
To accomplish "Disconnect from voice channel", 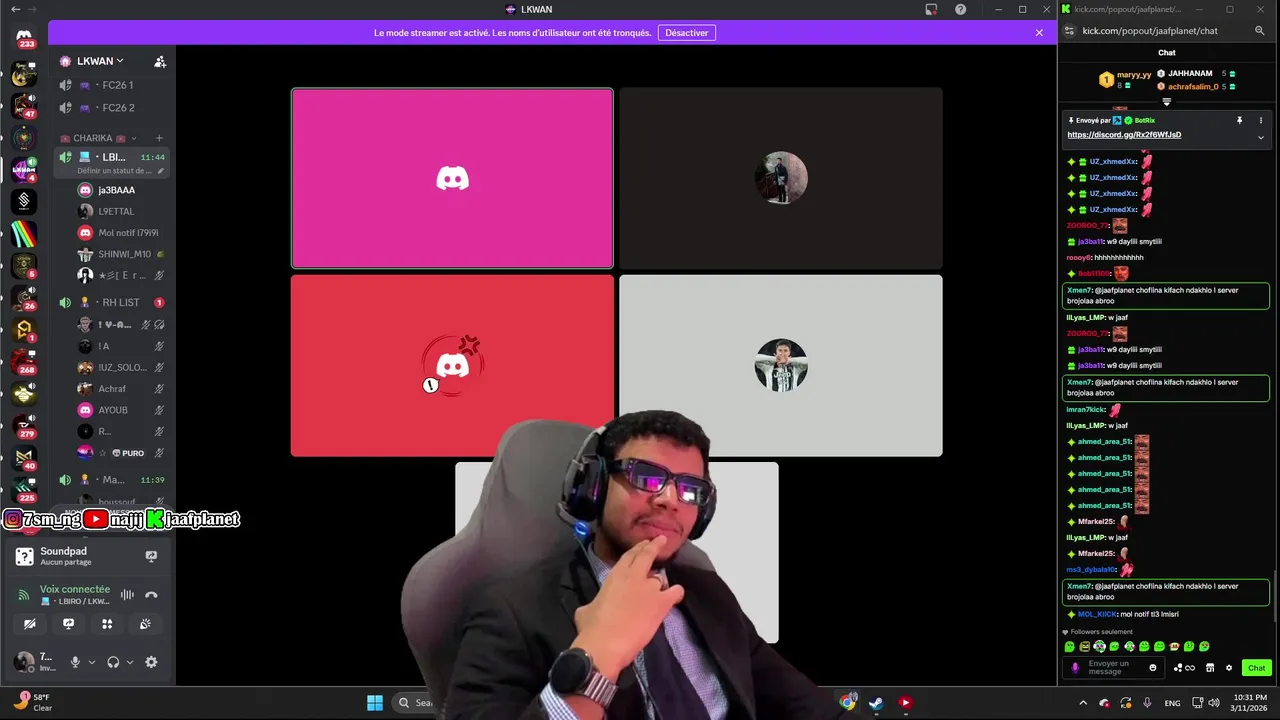I will tap(151, 594).
